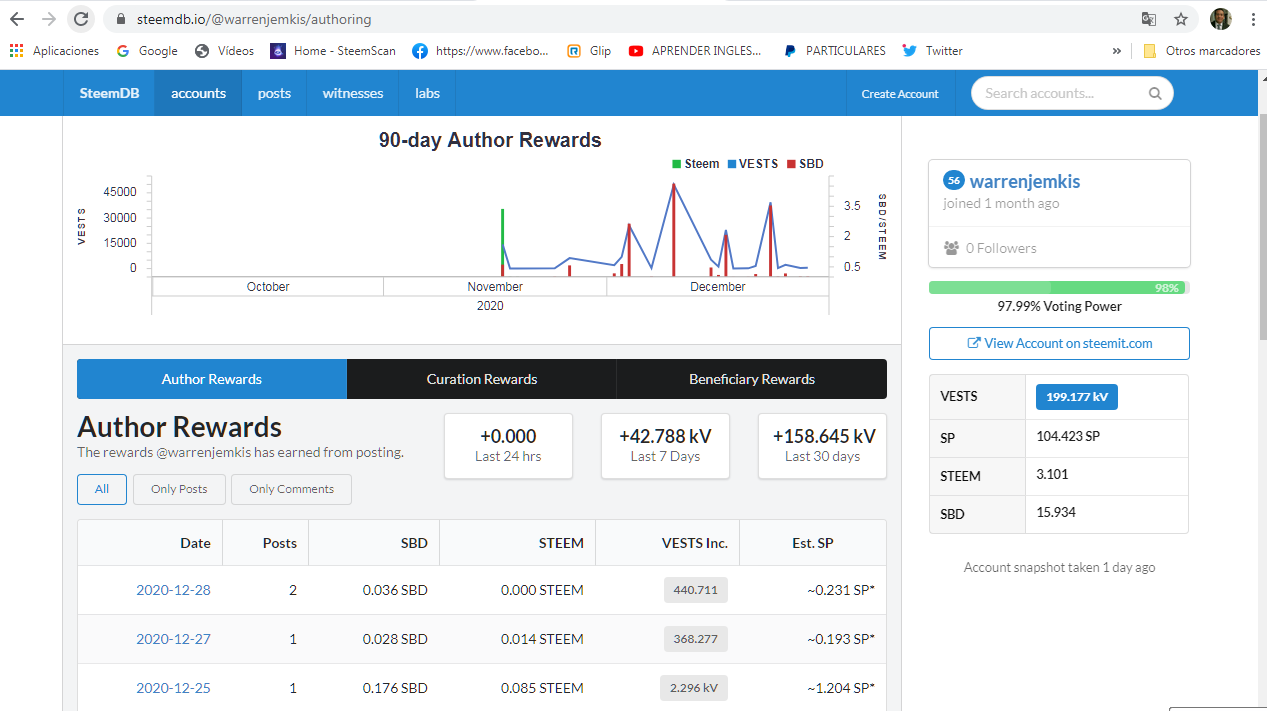Open the labs nav tab
This screenshot has width=1267, height=711.
point(427,93)
